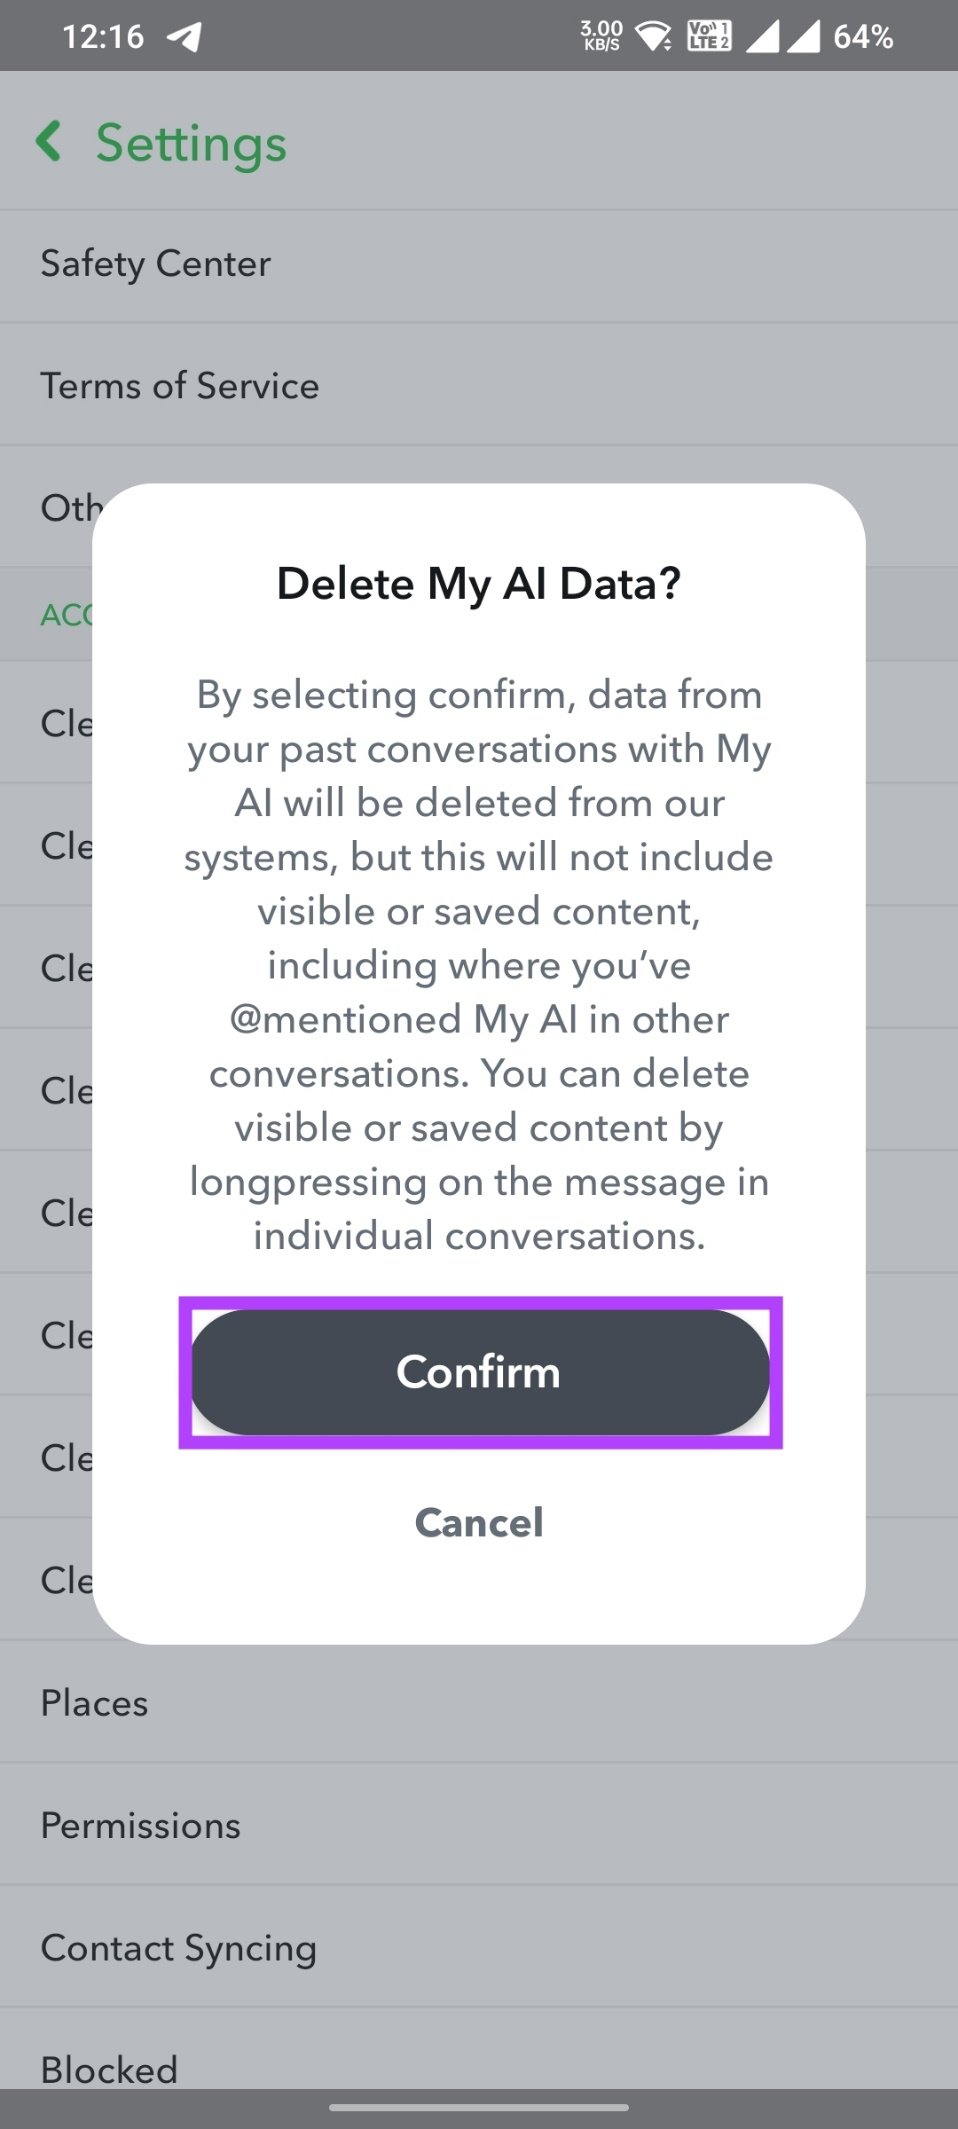
Task: Tap the back chevron next to Settings
Action: tap(49, 143)
